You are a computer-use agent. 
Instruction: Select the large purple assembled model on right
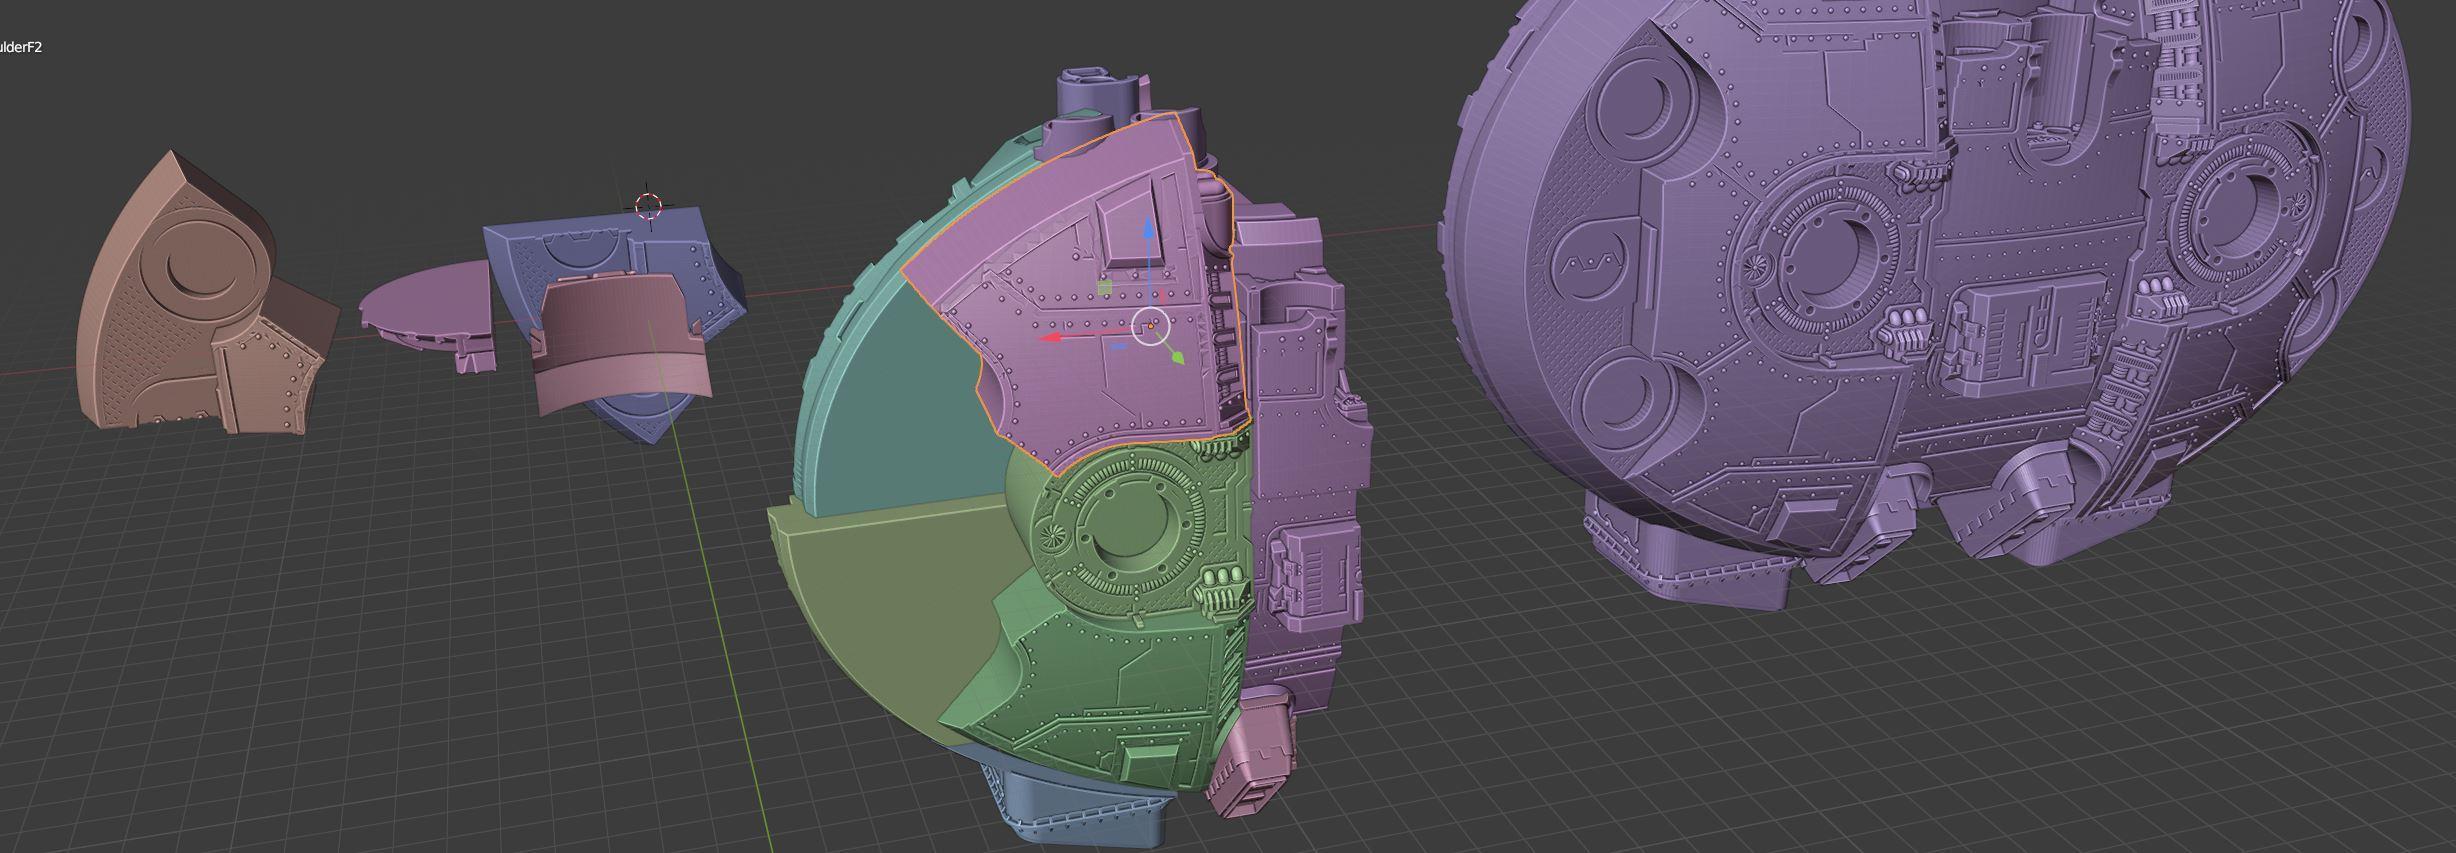pyautogui.click(x=1900, y=300)
